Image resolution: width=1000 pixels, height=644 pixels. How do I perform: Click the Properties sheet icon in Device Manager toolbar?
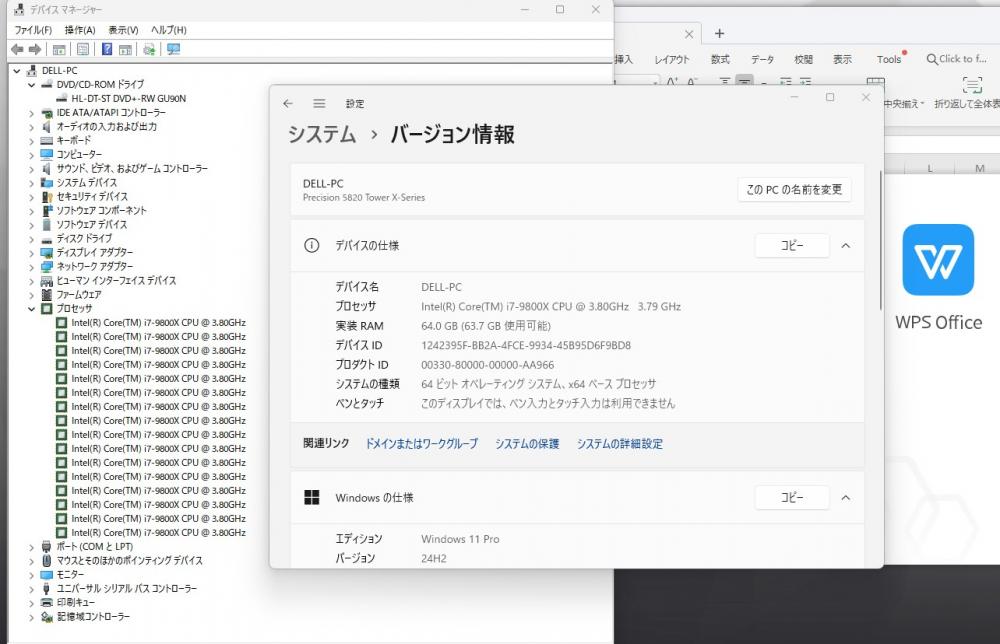pyautogui.click(x=83, y=49)
